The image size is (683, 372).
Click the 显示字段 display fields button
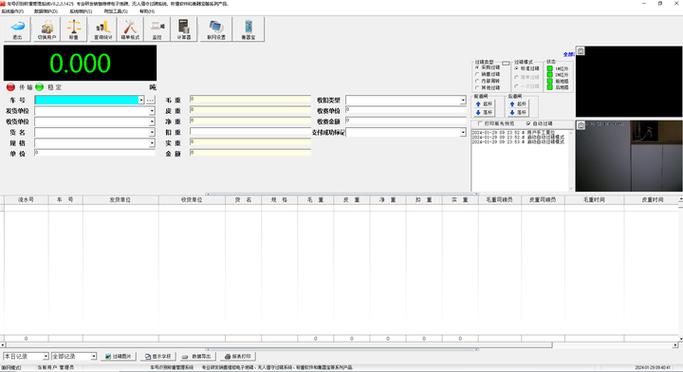pos(158,356)
